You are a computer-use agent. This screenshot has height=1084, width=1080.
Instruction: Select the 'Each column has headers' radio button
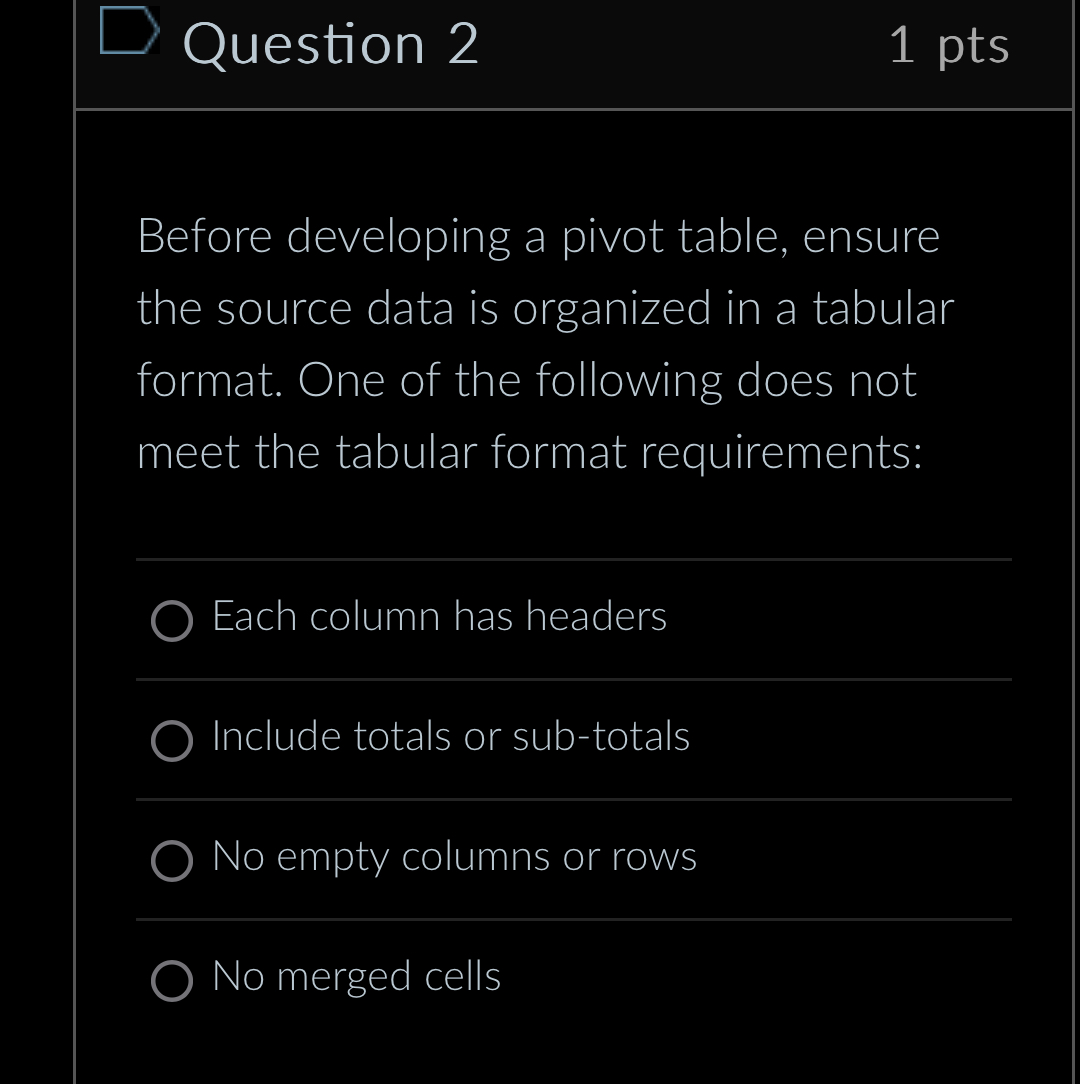[173, 621]
